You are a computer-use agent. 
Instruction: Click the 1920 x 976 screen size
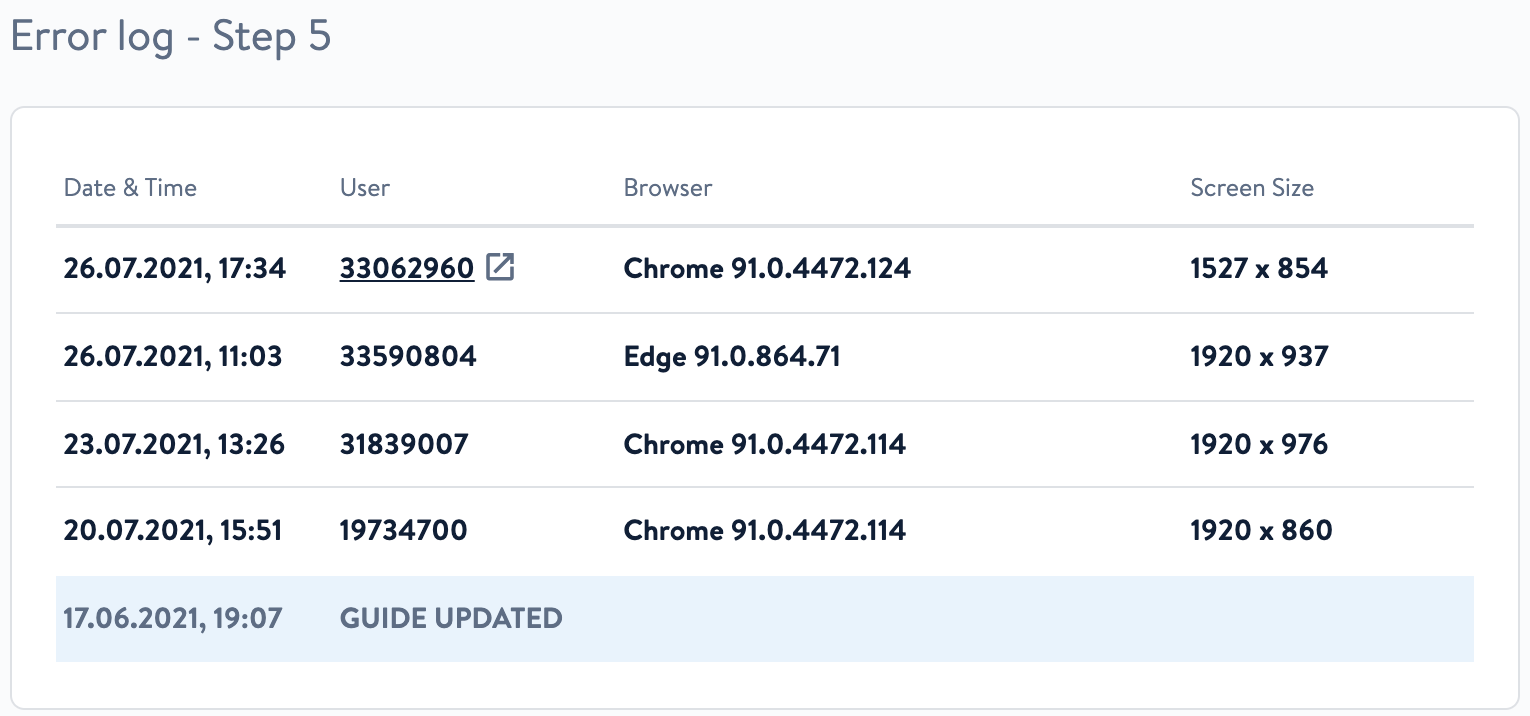[1259, 444]
